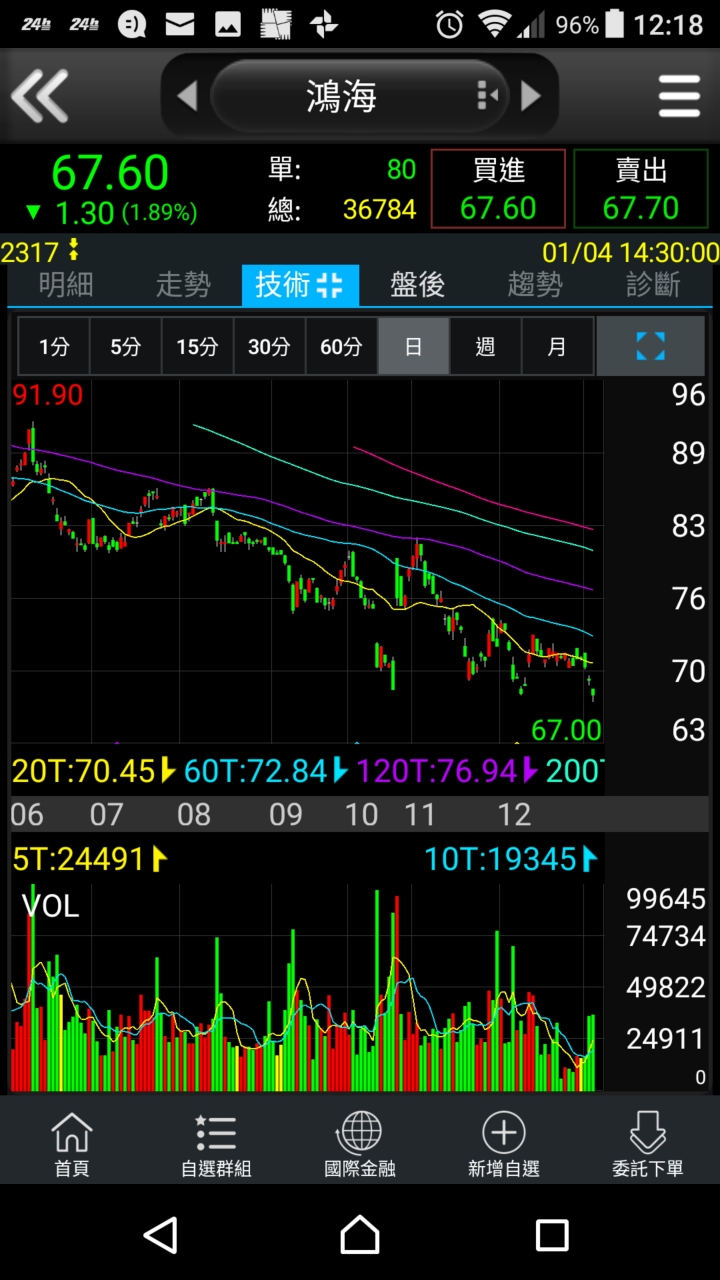Viewport: 720px width, 1280px height.
Task: Tap the 67.00 low price label
Action: [x=566, y=730]
